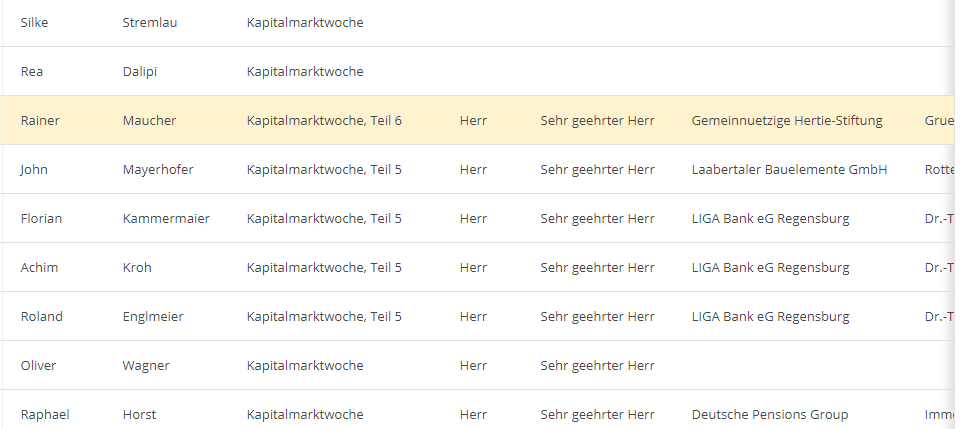Click "Gemeinnuetzige Hertie-Stiftung" company cell
The height and width of the screenshot is (429, 967).
coord(787,121)
